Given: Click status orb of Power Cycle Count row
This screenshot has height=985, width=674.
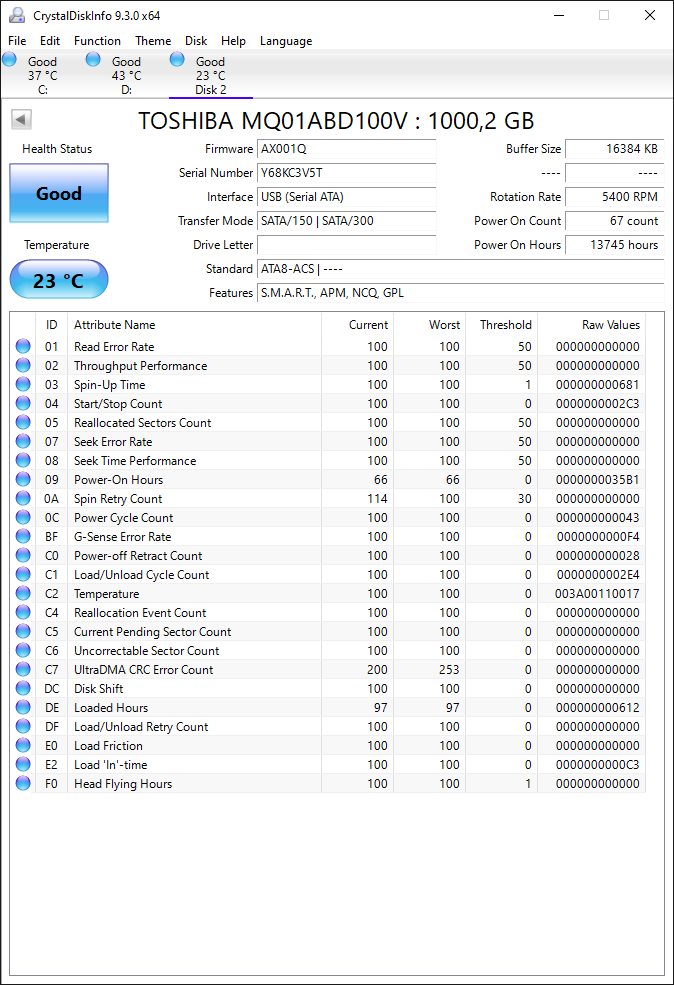Looking at the screenshot, I should click(x=23, y=517).
